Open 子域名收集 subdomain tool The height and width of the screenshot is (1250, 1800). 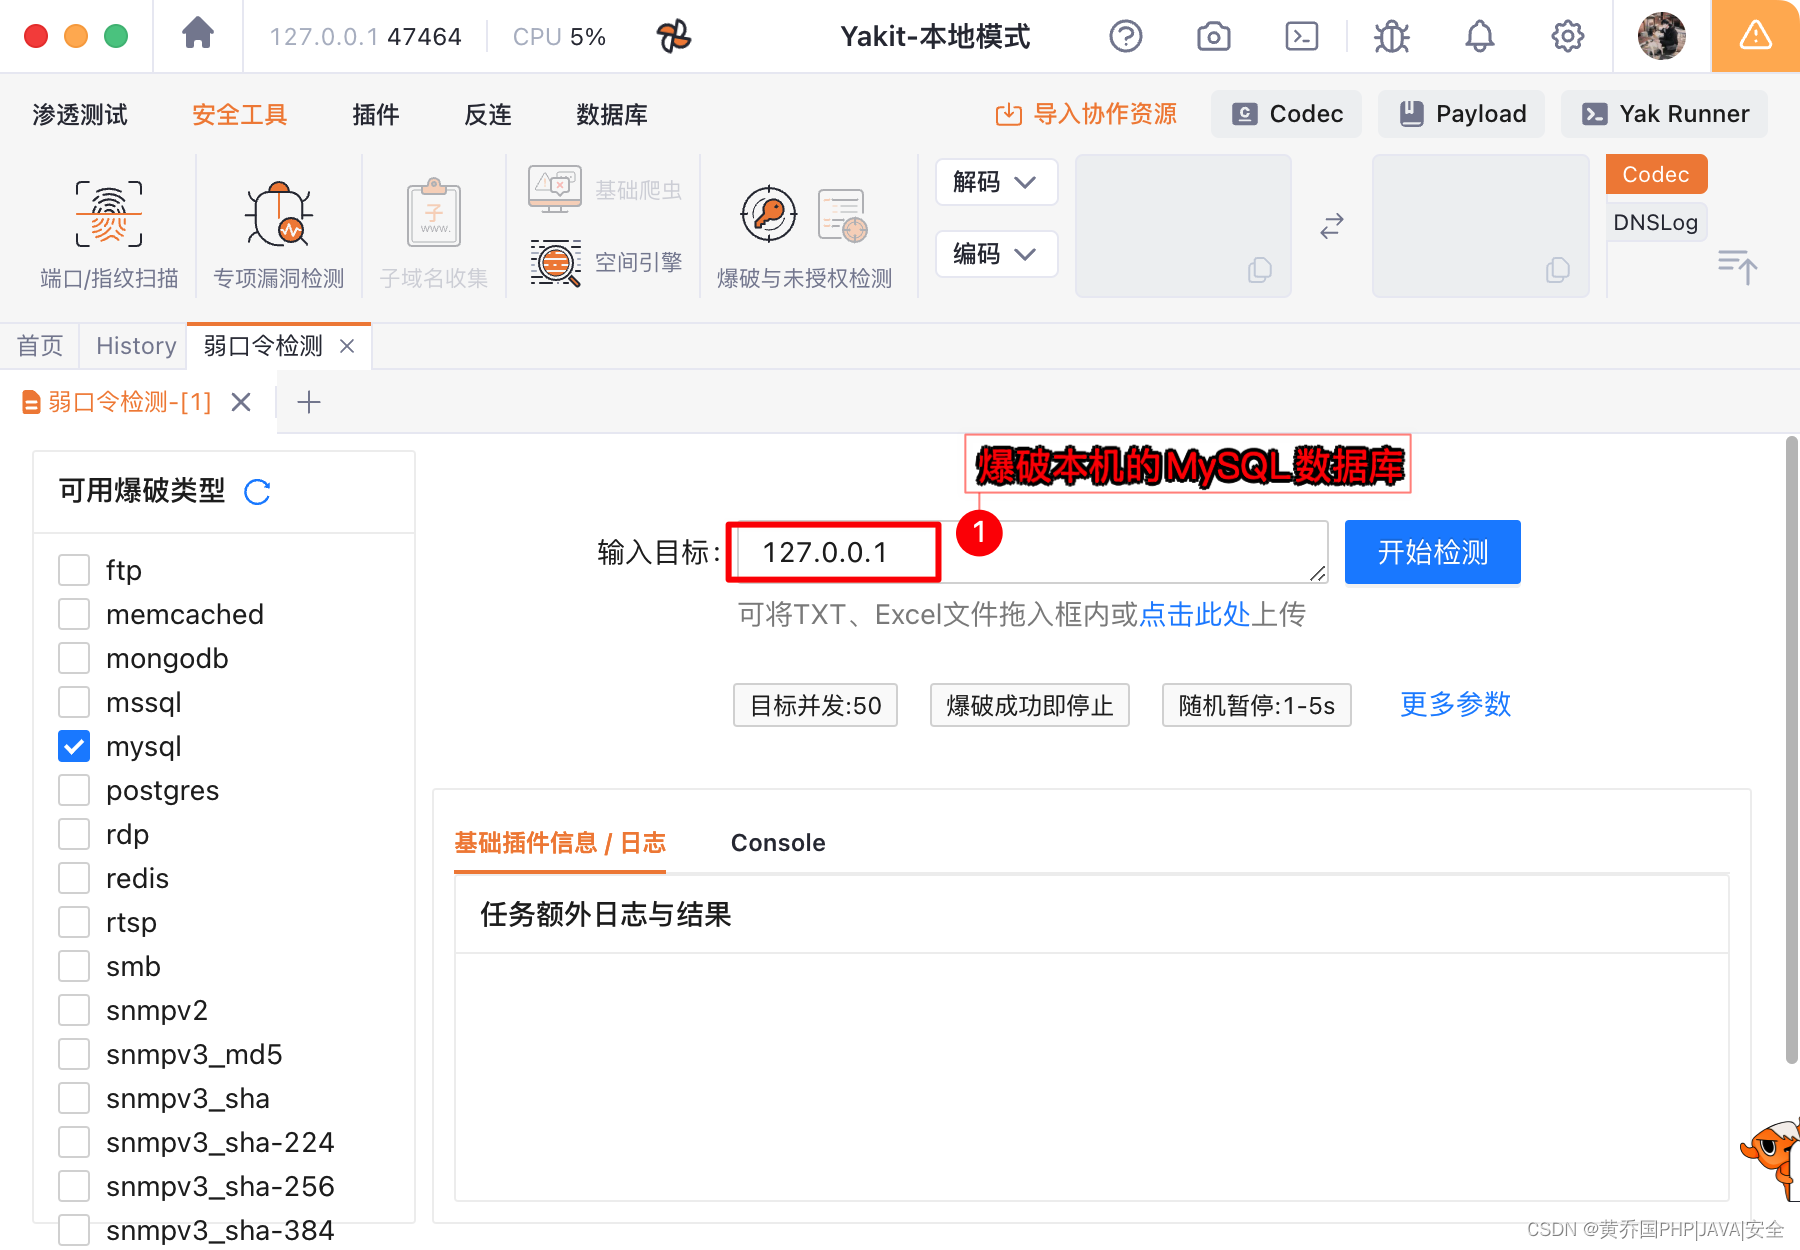point(434,234)
